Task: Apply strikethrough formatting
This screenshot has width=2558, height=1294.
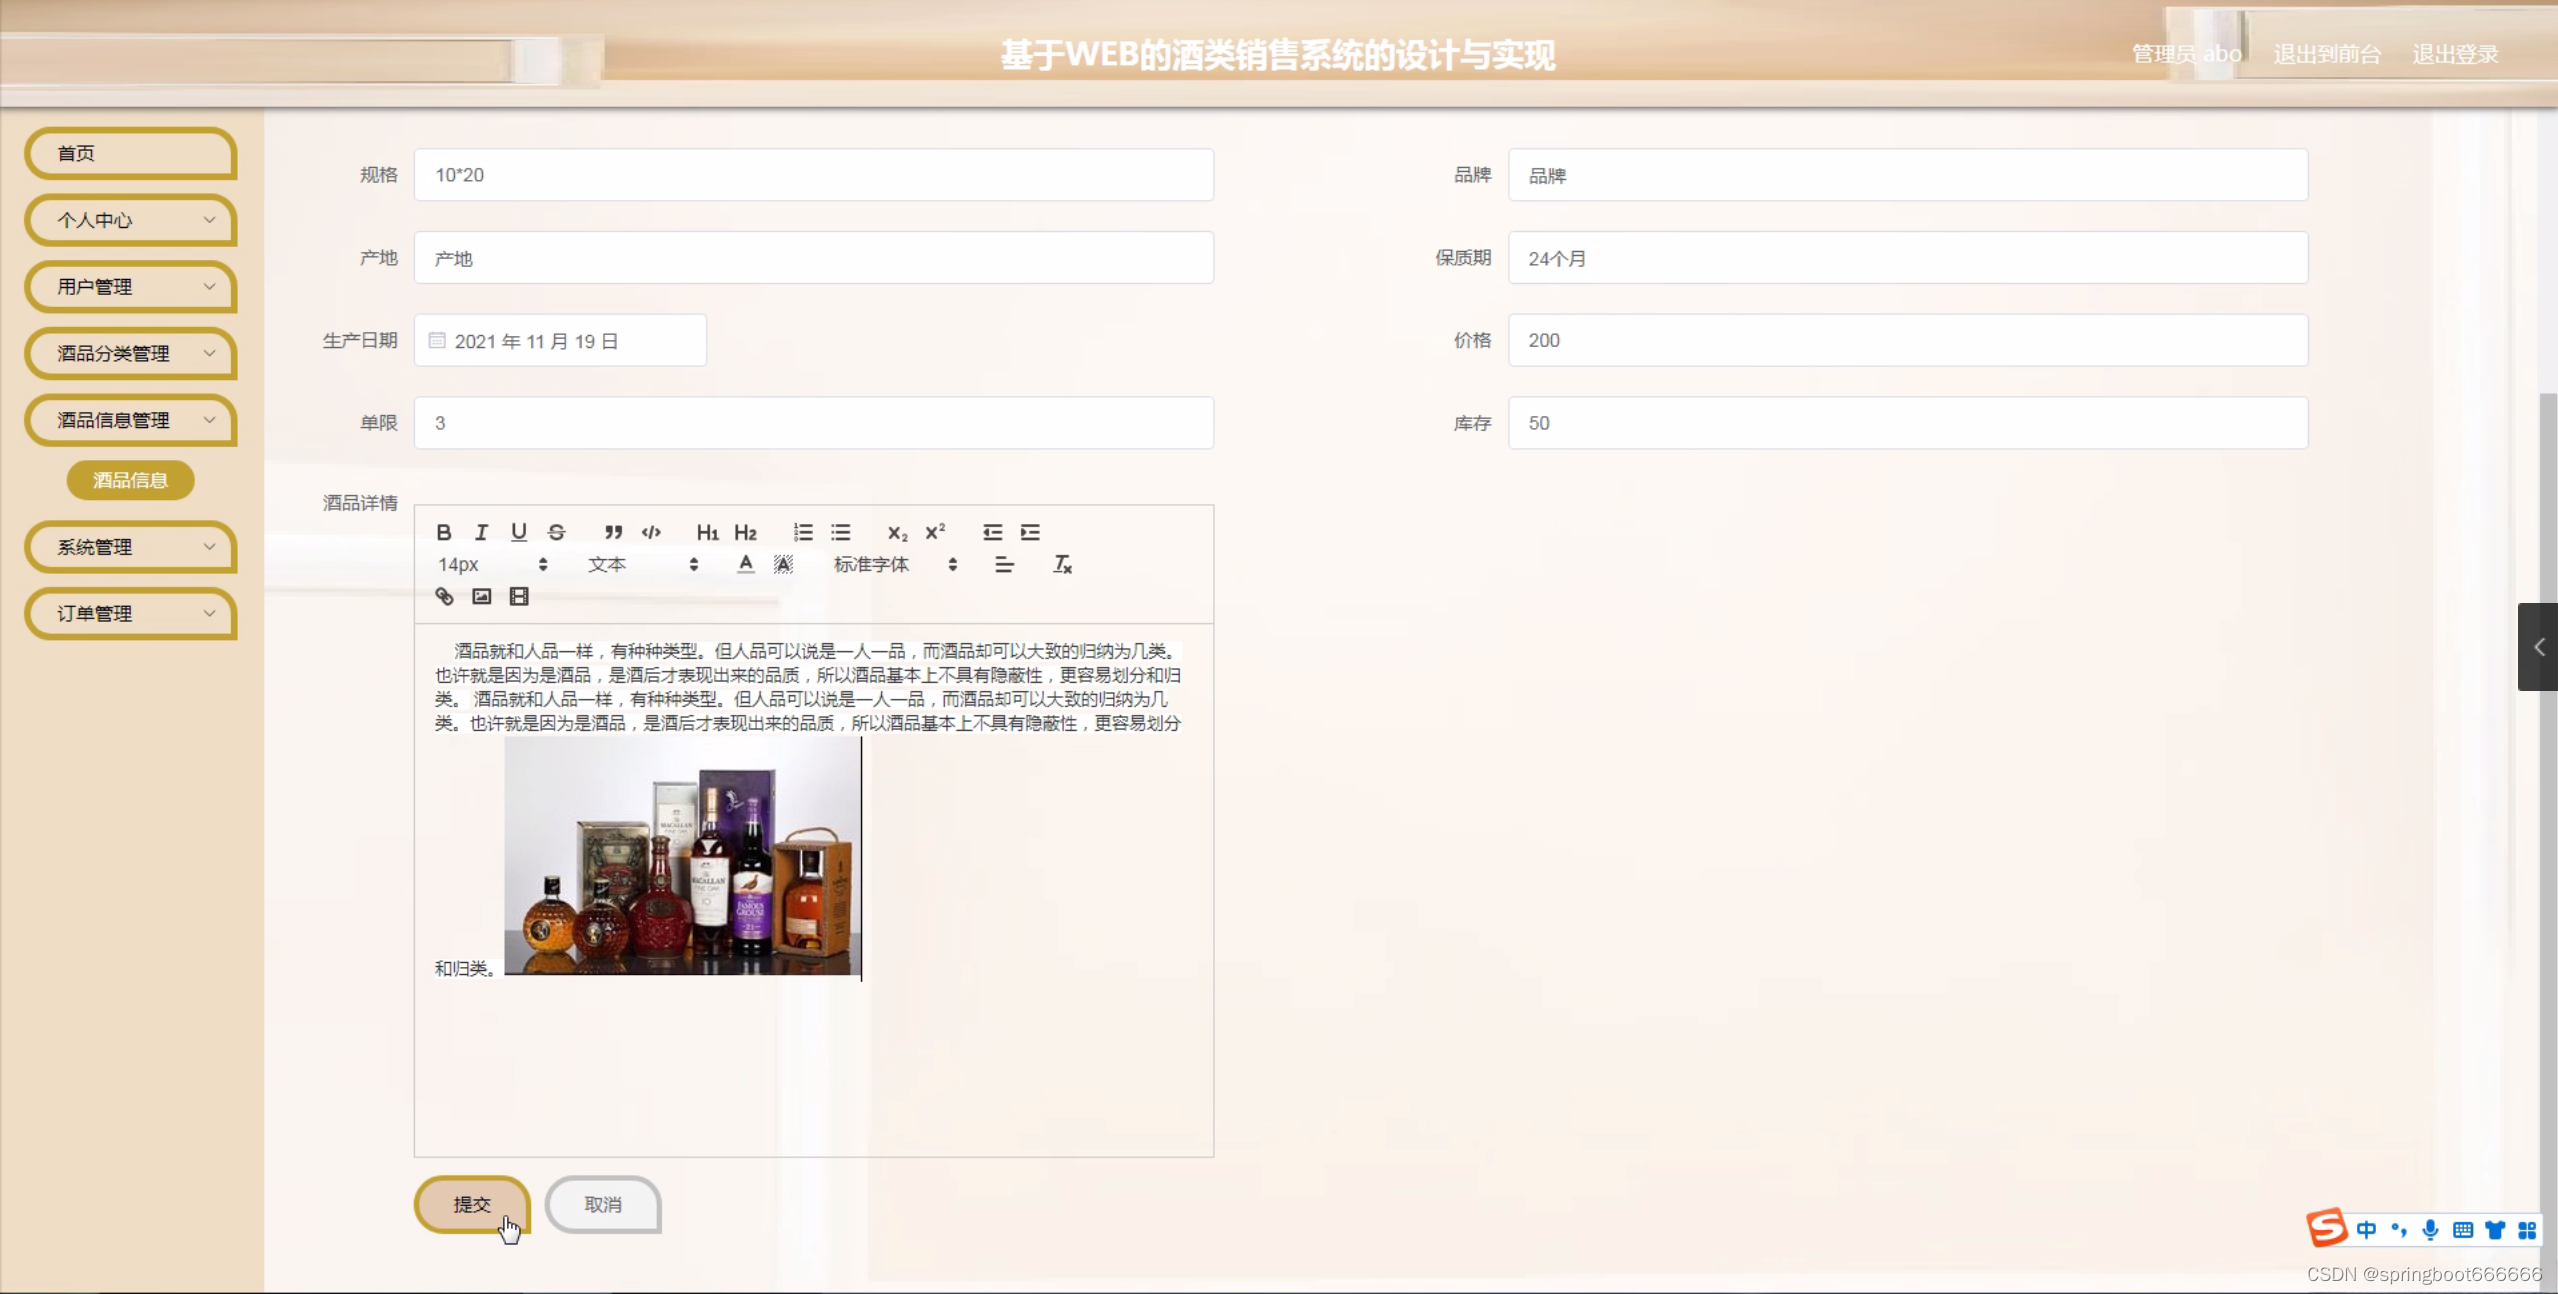Action: coord(556,532)
